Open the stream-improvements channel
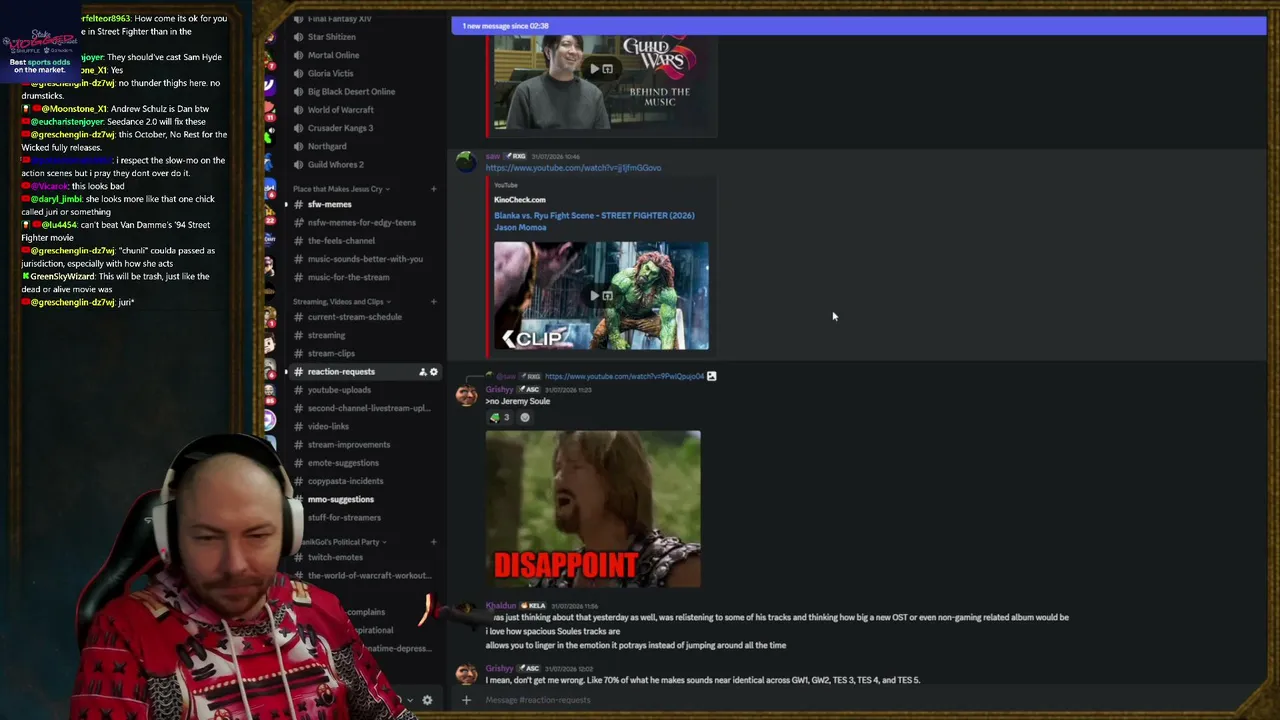Viewport: 1280px width, 720px height. [349, 445]
